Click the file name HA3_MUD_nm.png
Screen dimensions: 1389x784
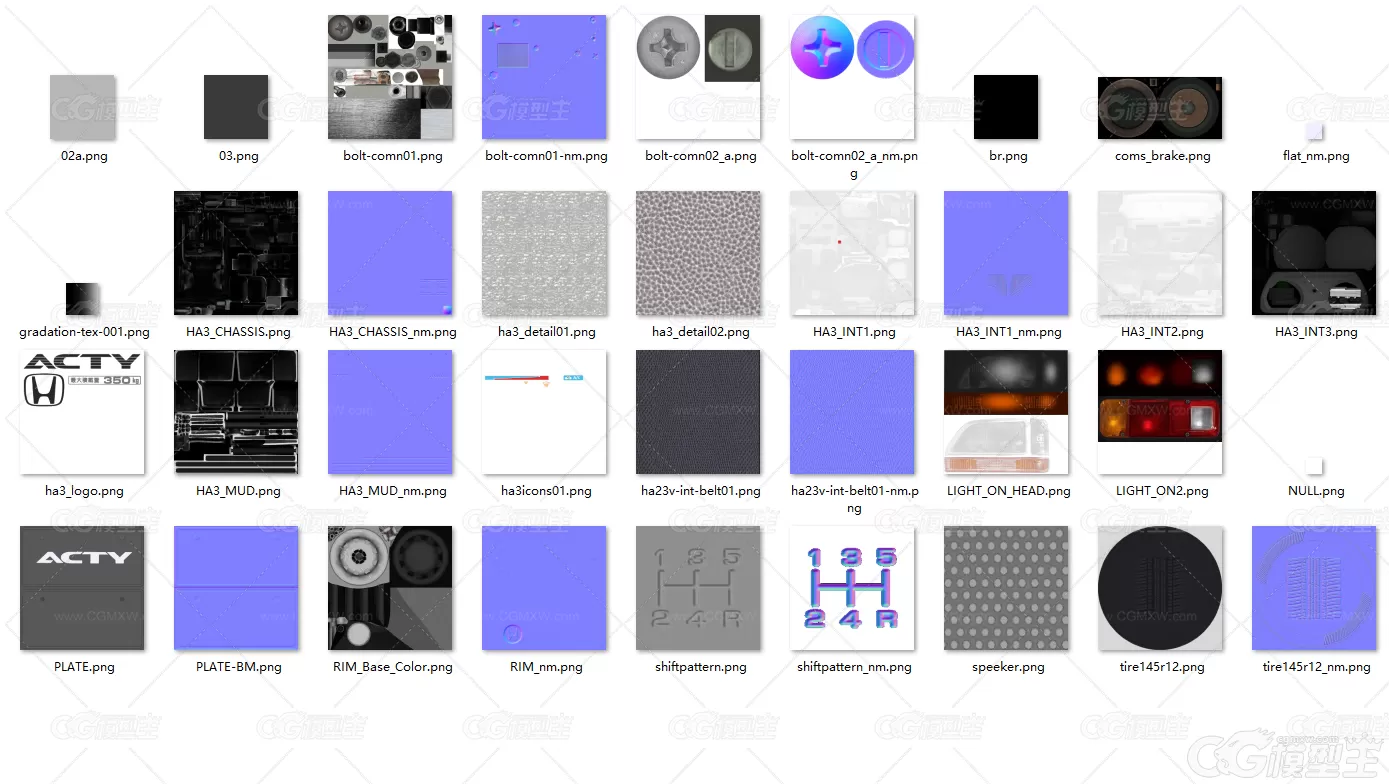point(392,491)
